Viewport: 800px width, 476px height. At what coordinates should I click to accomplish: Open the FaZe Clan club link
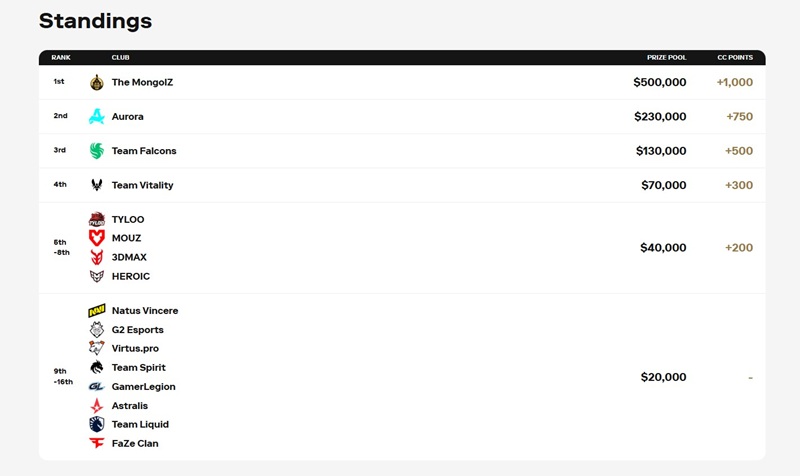coord(135,443)
